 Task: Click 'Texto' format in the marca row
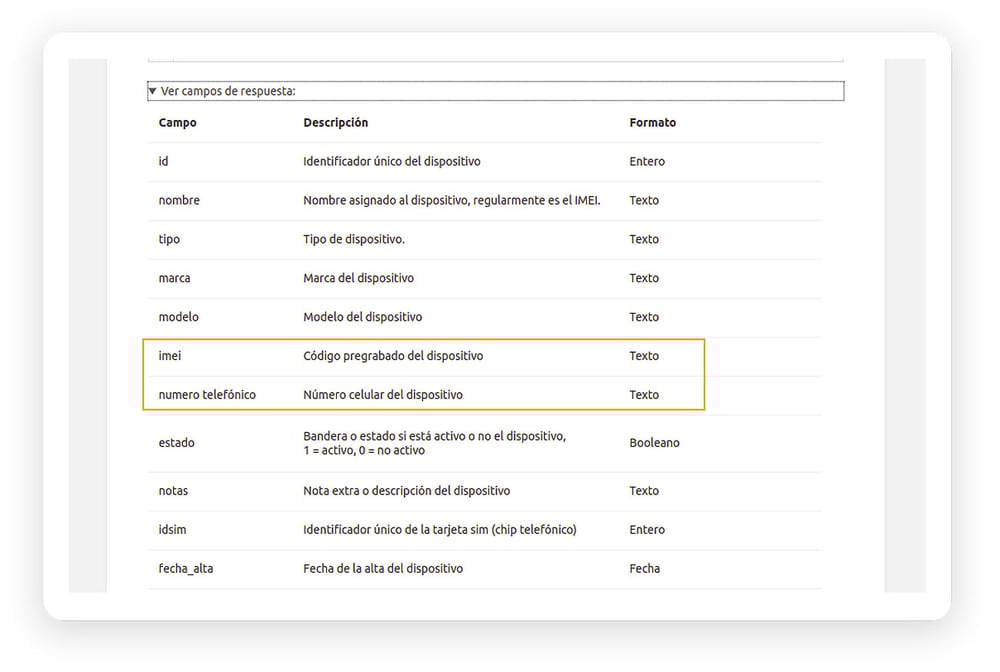[x=643, y=278]
